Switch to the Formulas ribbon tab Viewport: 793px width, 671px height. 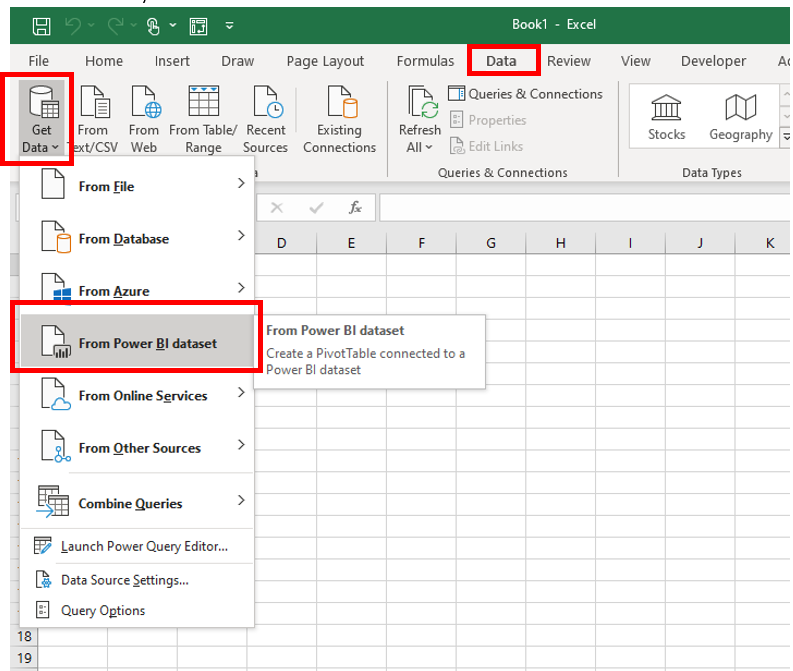[x=425, y=61]
